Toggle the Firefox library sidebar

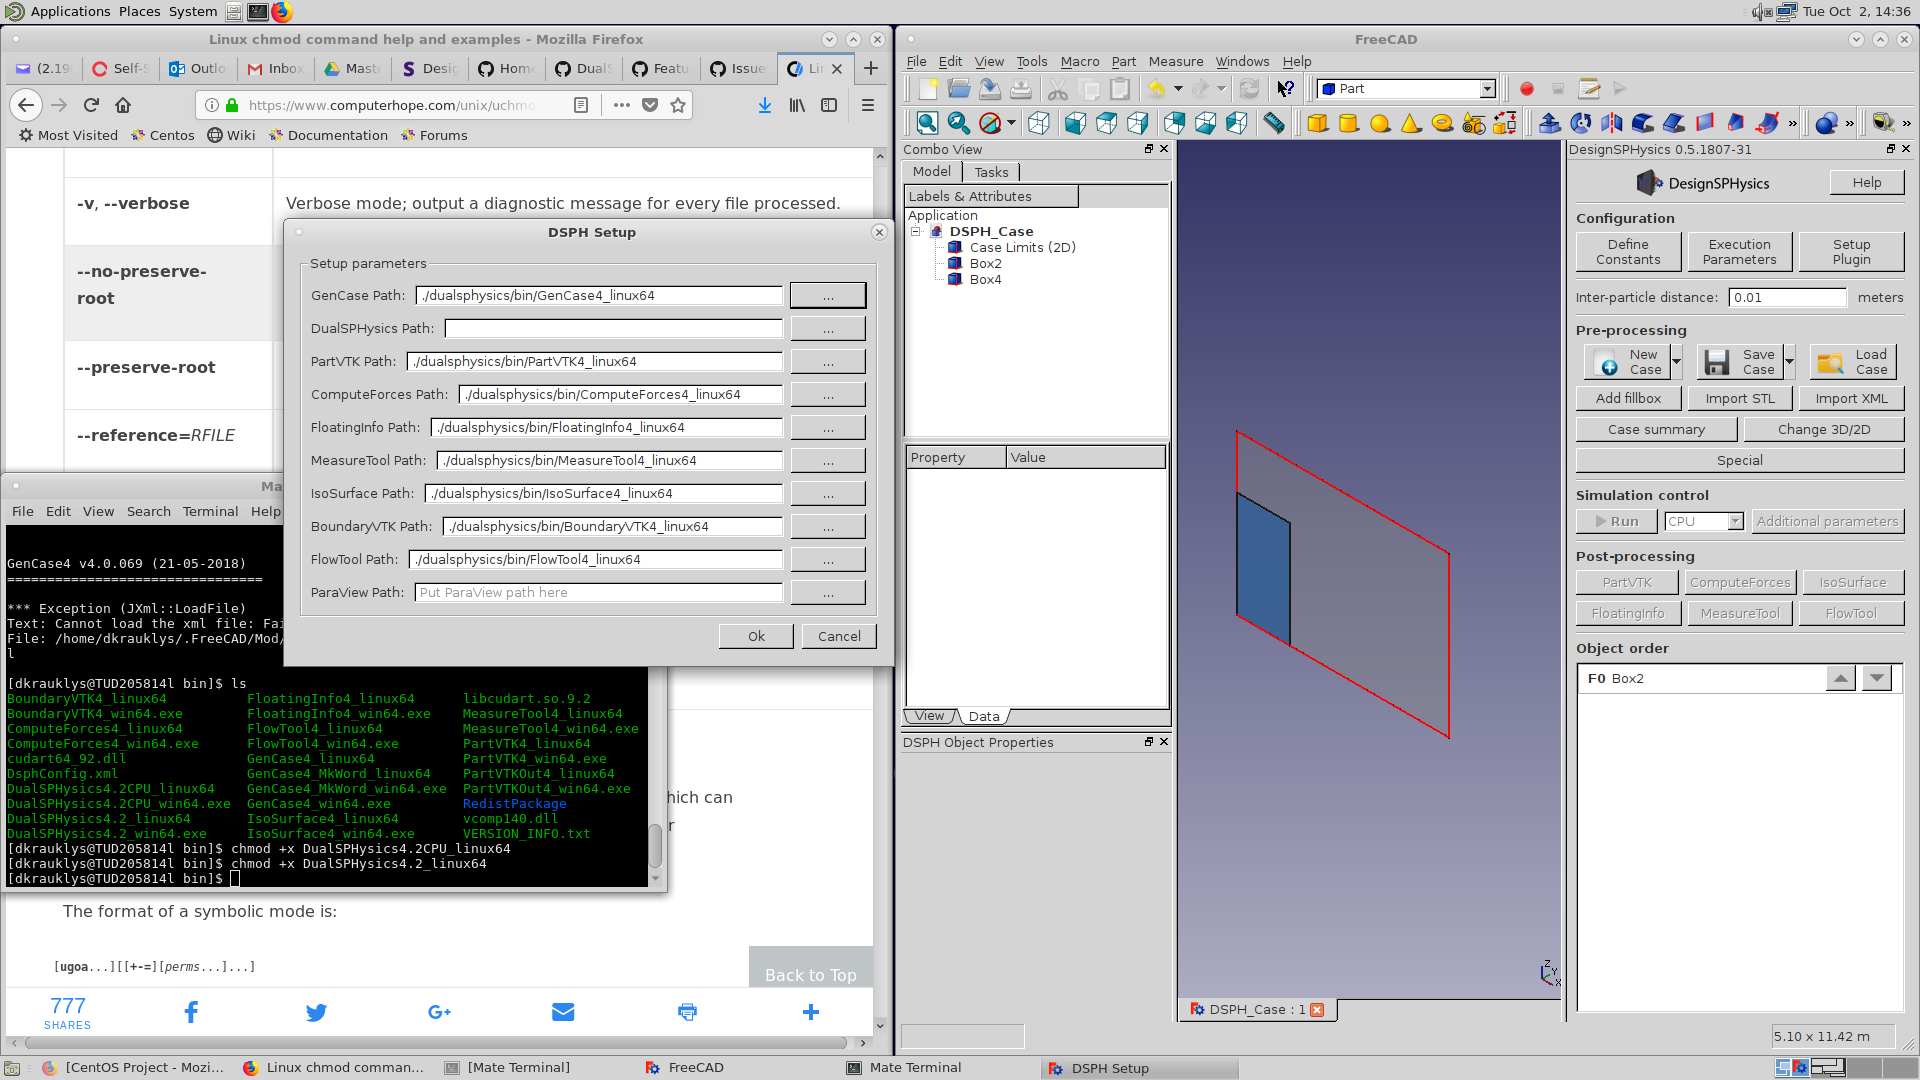click(x=796, y=105)
